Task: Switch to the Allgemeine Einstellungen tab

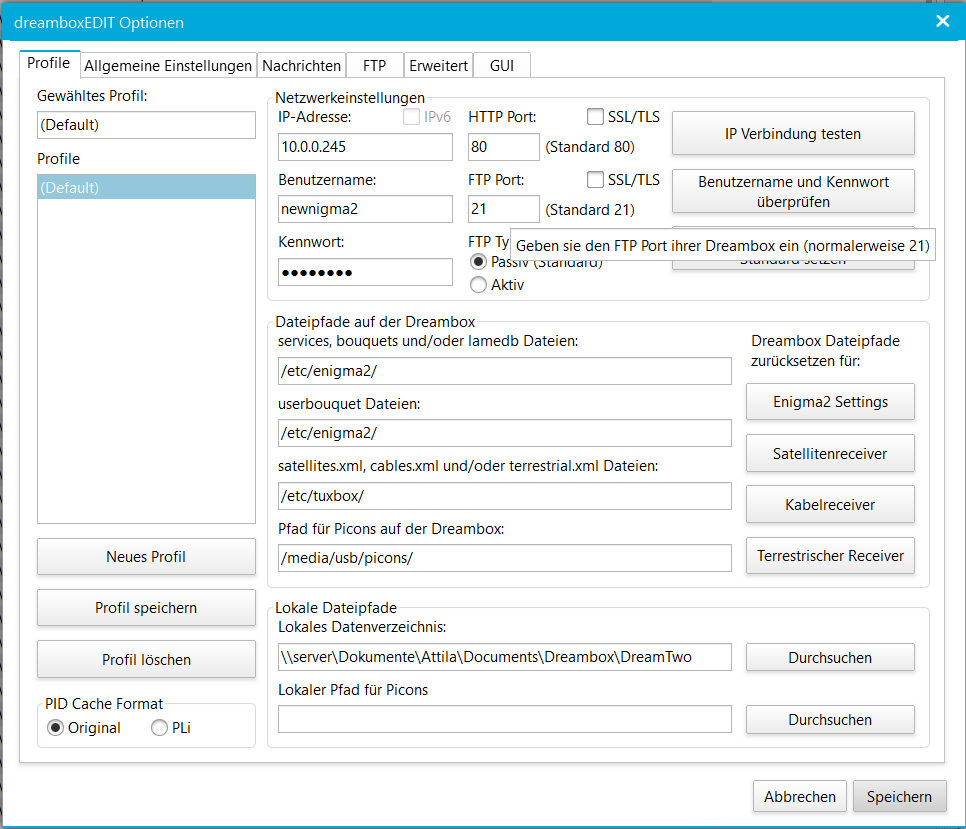Action: (168, 66)
